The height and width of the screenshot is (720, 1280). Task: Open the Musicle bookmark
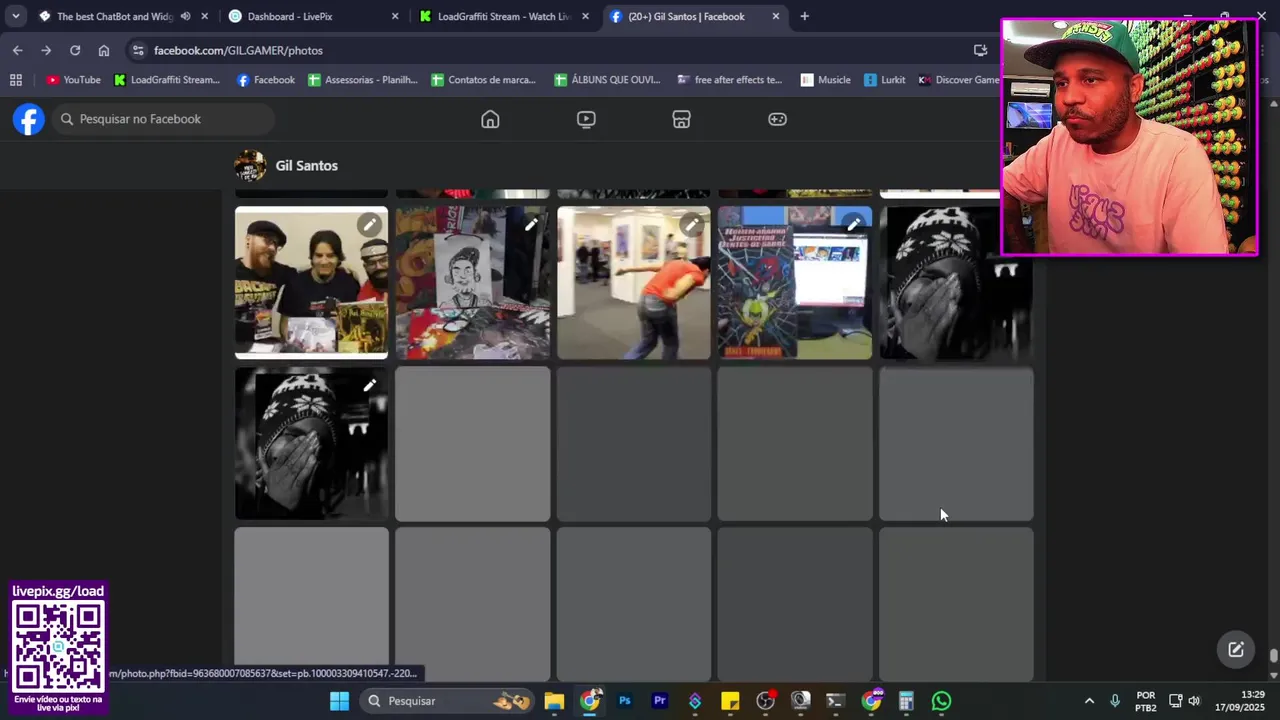[x=825, y=80]
